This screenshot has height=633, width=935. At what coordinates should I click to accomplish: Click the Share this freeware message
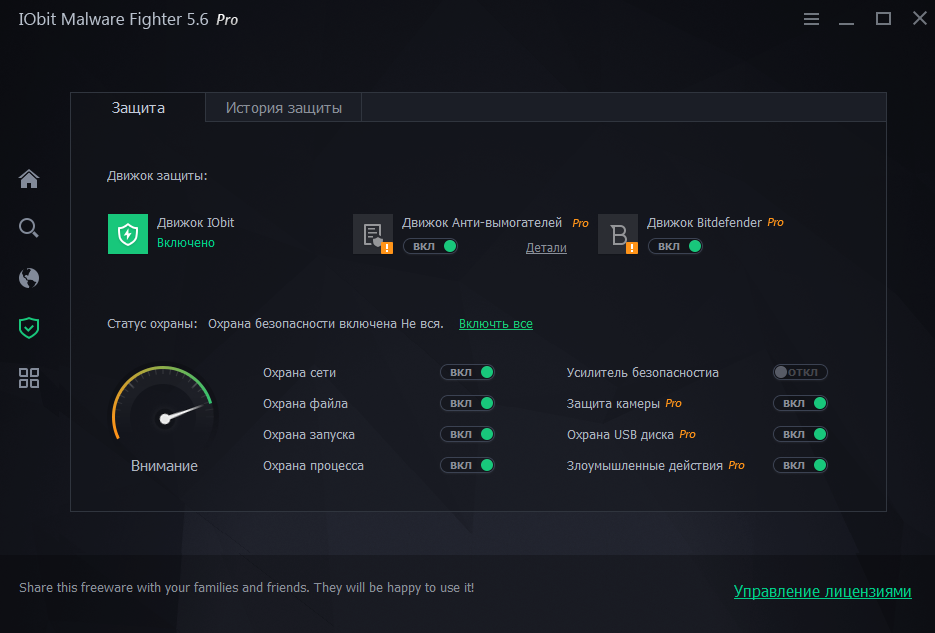[x=246, y=588]
